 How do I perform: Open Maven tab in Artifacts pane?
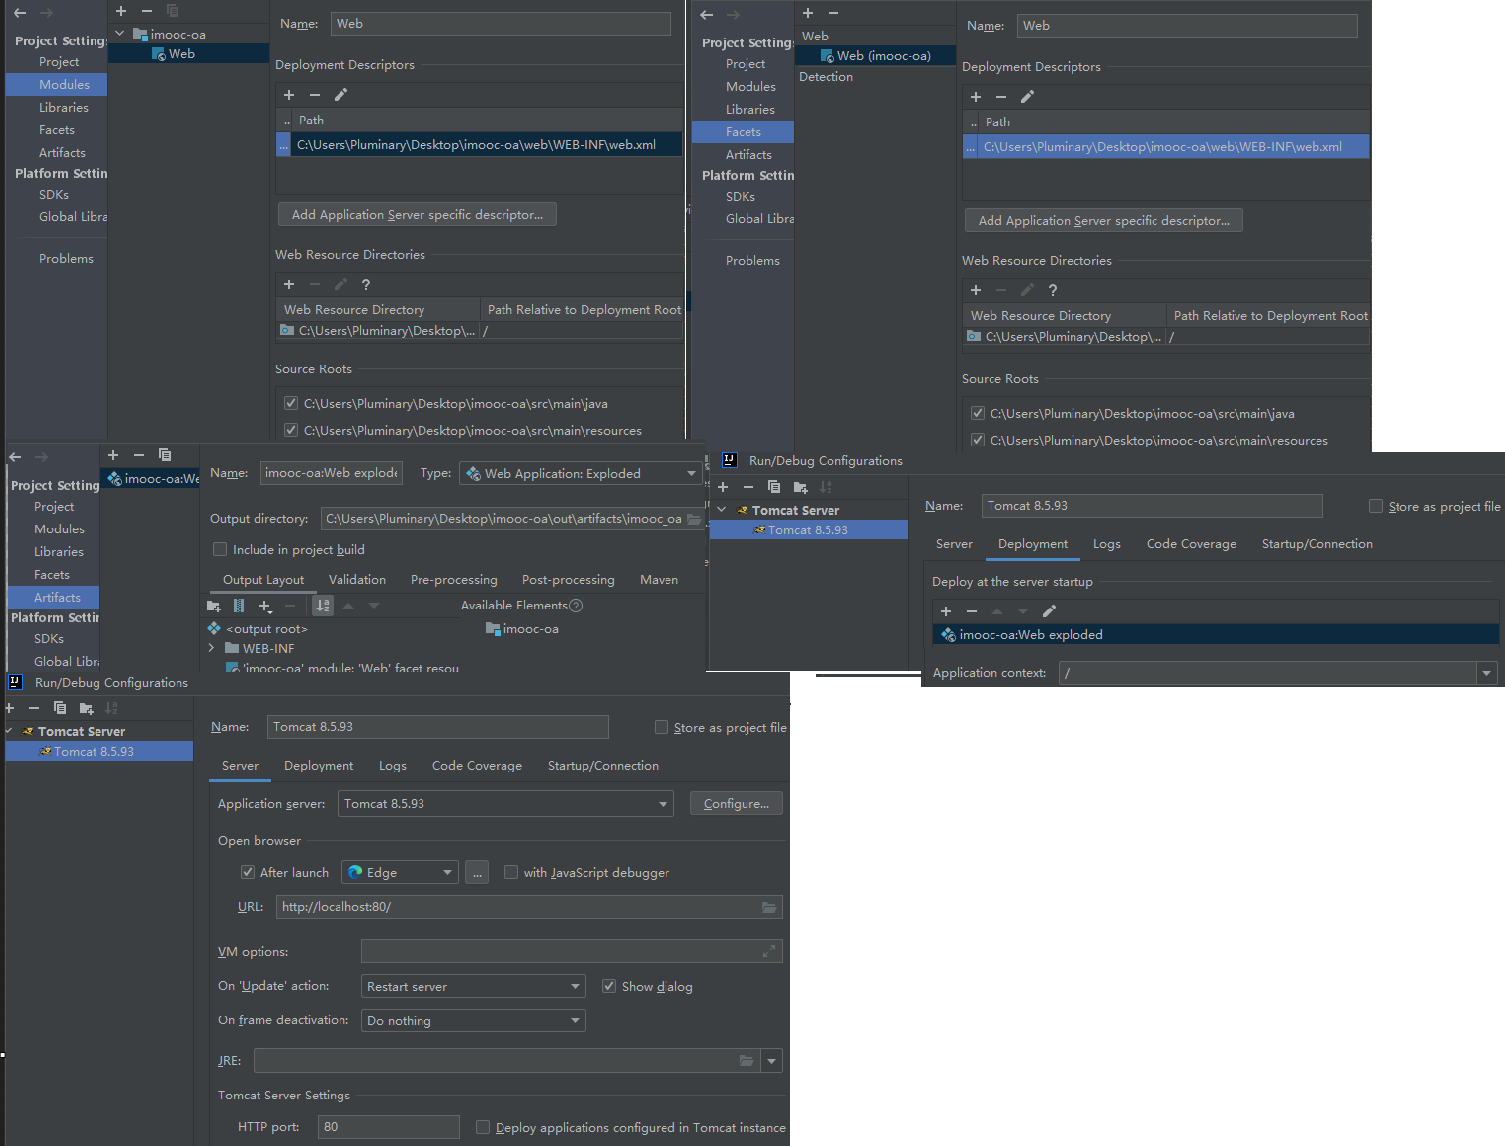tap(659, 580)
